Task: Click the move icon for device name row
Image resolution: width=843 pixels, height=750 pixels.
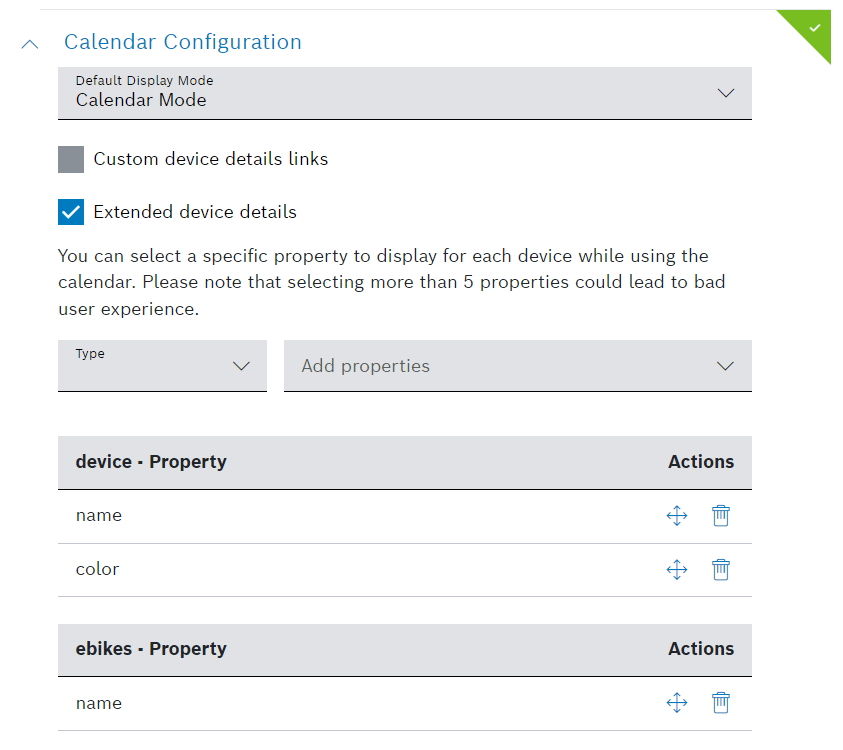Action: pyautogui.click(x=677, y=516)
